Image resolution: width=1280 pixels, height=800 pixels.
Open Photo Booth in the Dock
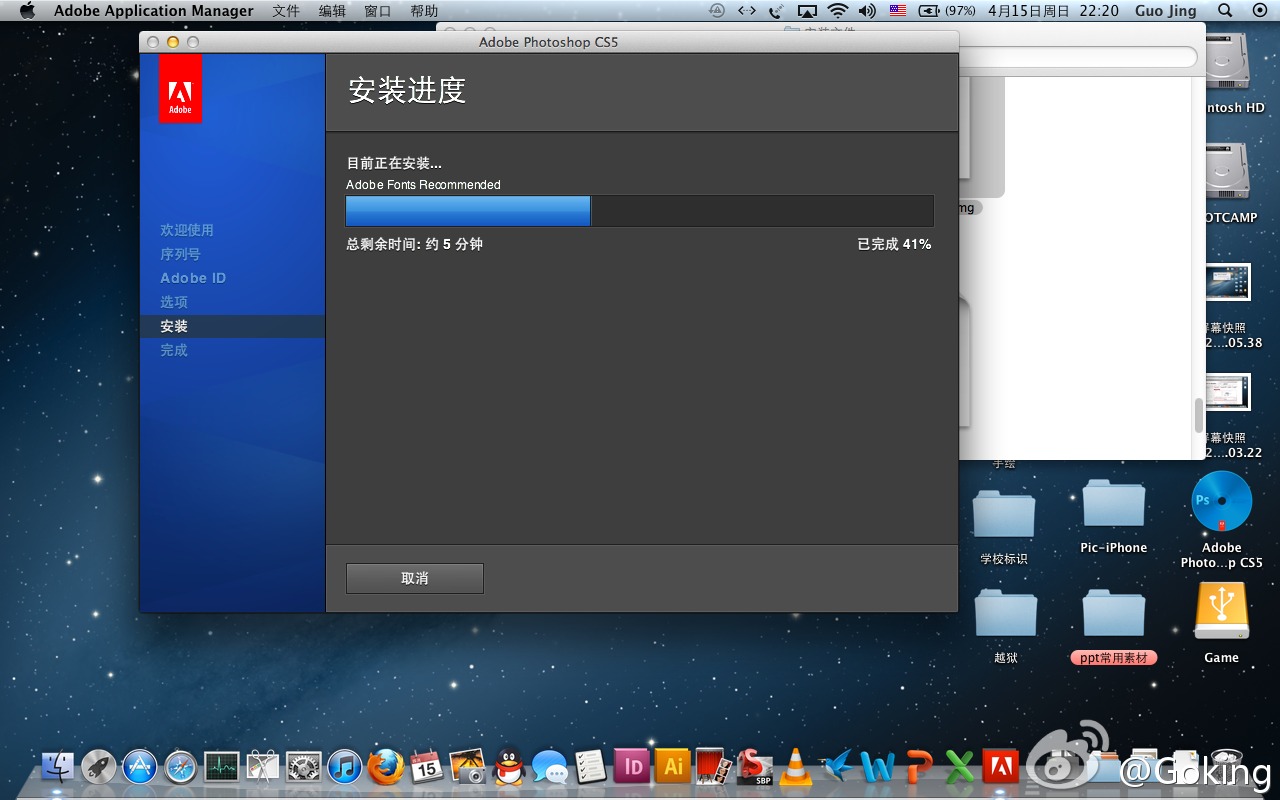point(711,767)
